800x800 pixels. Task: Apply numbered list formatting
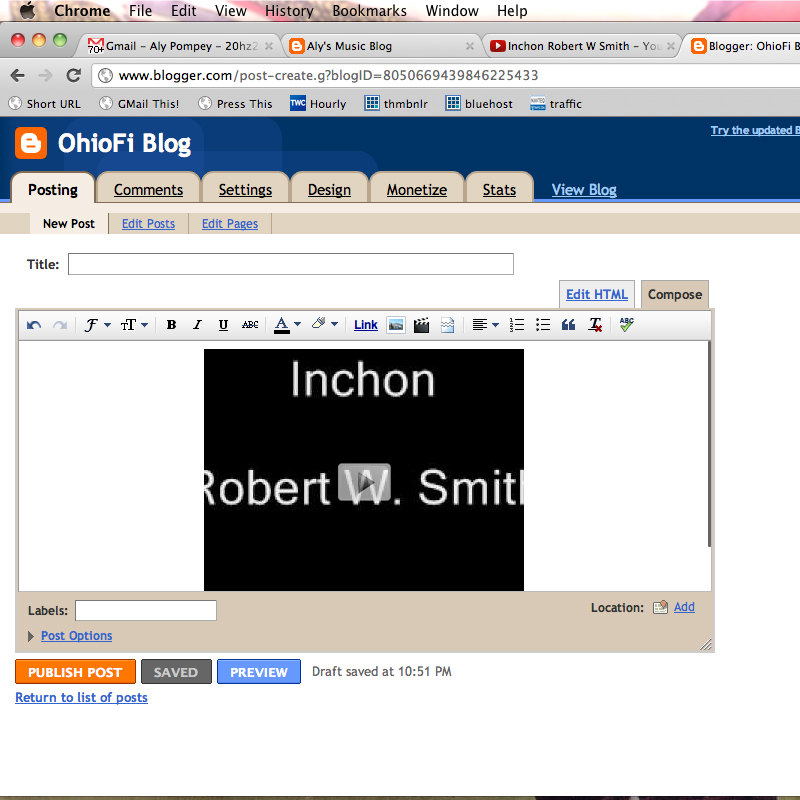tap(517, 325)
